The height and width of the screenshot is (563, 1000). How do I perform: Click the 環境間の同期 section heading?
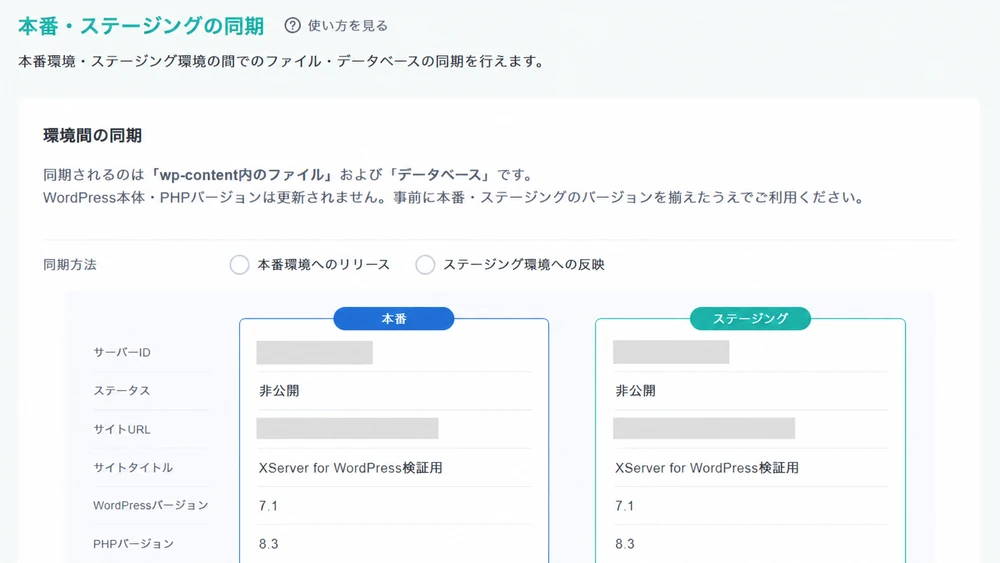click(92, 135)
